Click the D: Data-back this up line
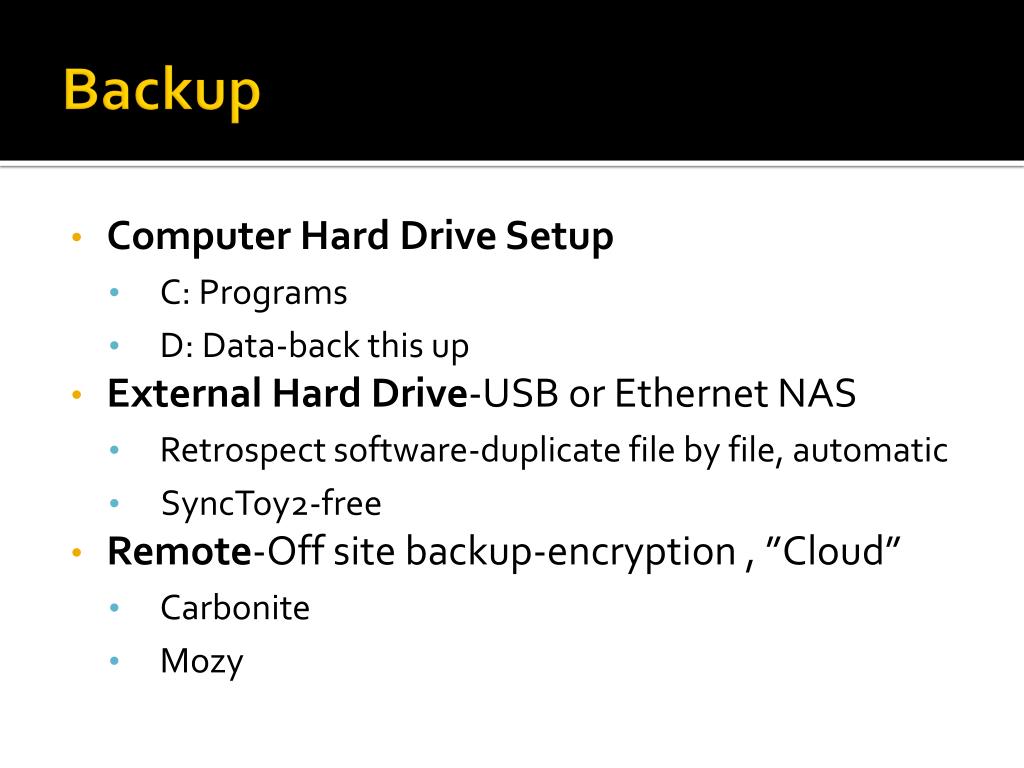The image size is (1024, 768). tap(314, 346)
